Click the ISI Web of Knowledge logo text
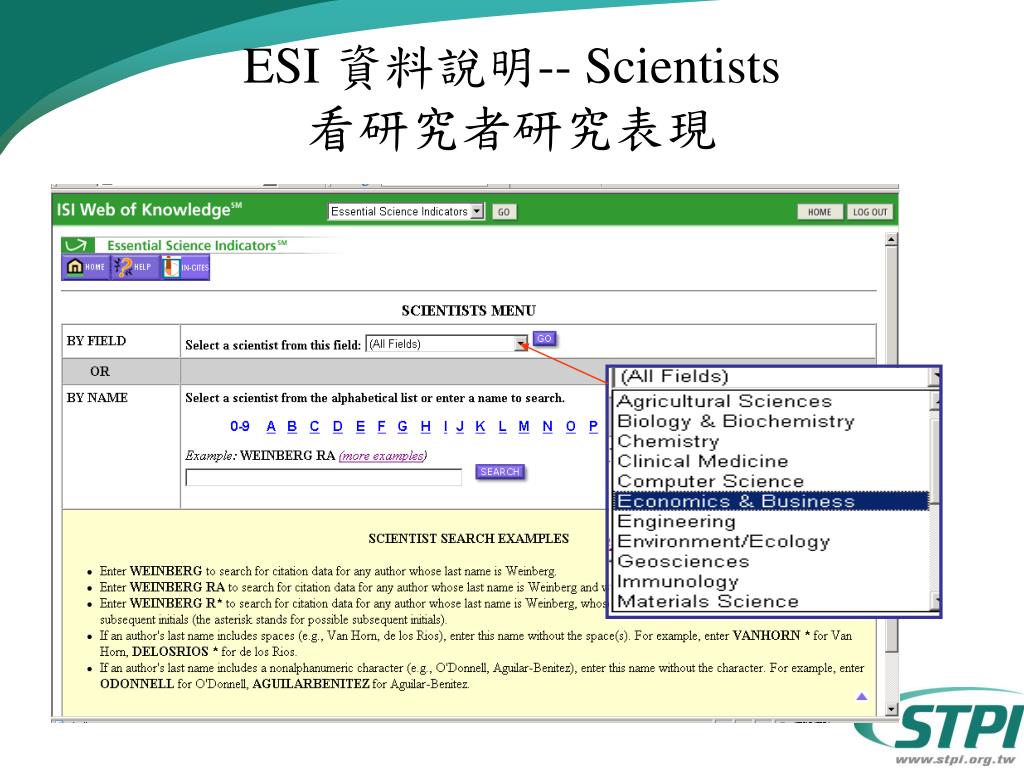 (x=149, y=210)
